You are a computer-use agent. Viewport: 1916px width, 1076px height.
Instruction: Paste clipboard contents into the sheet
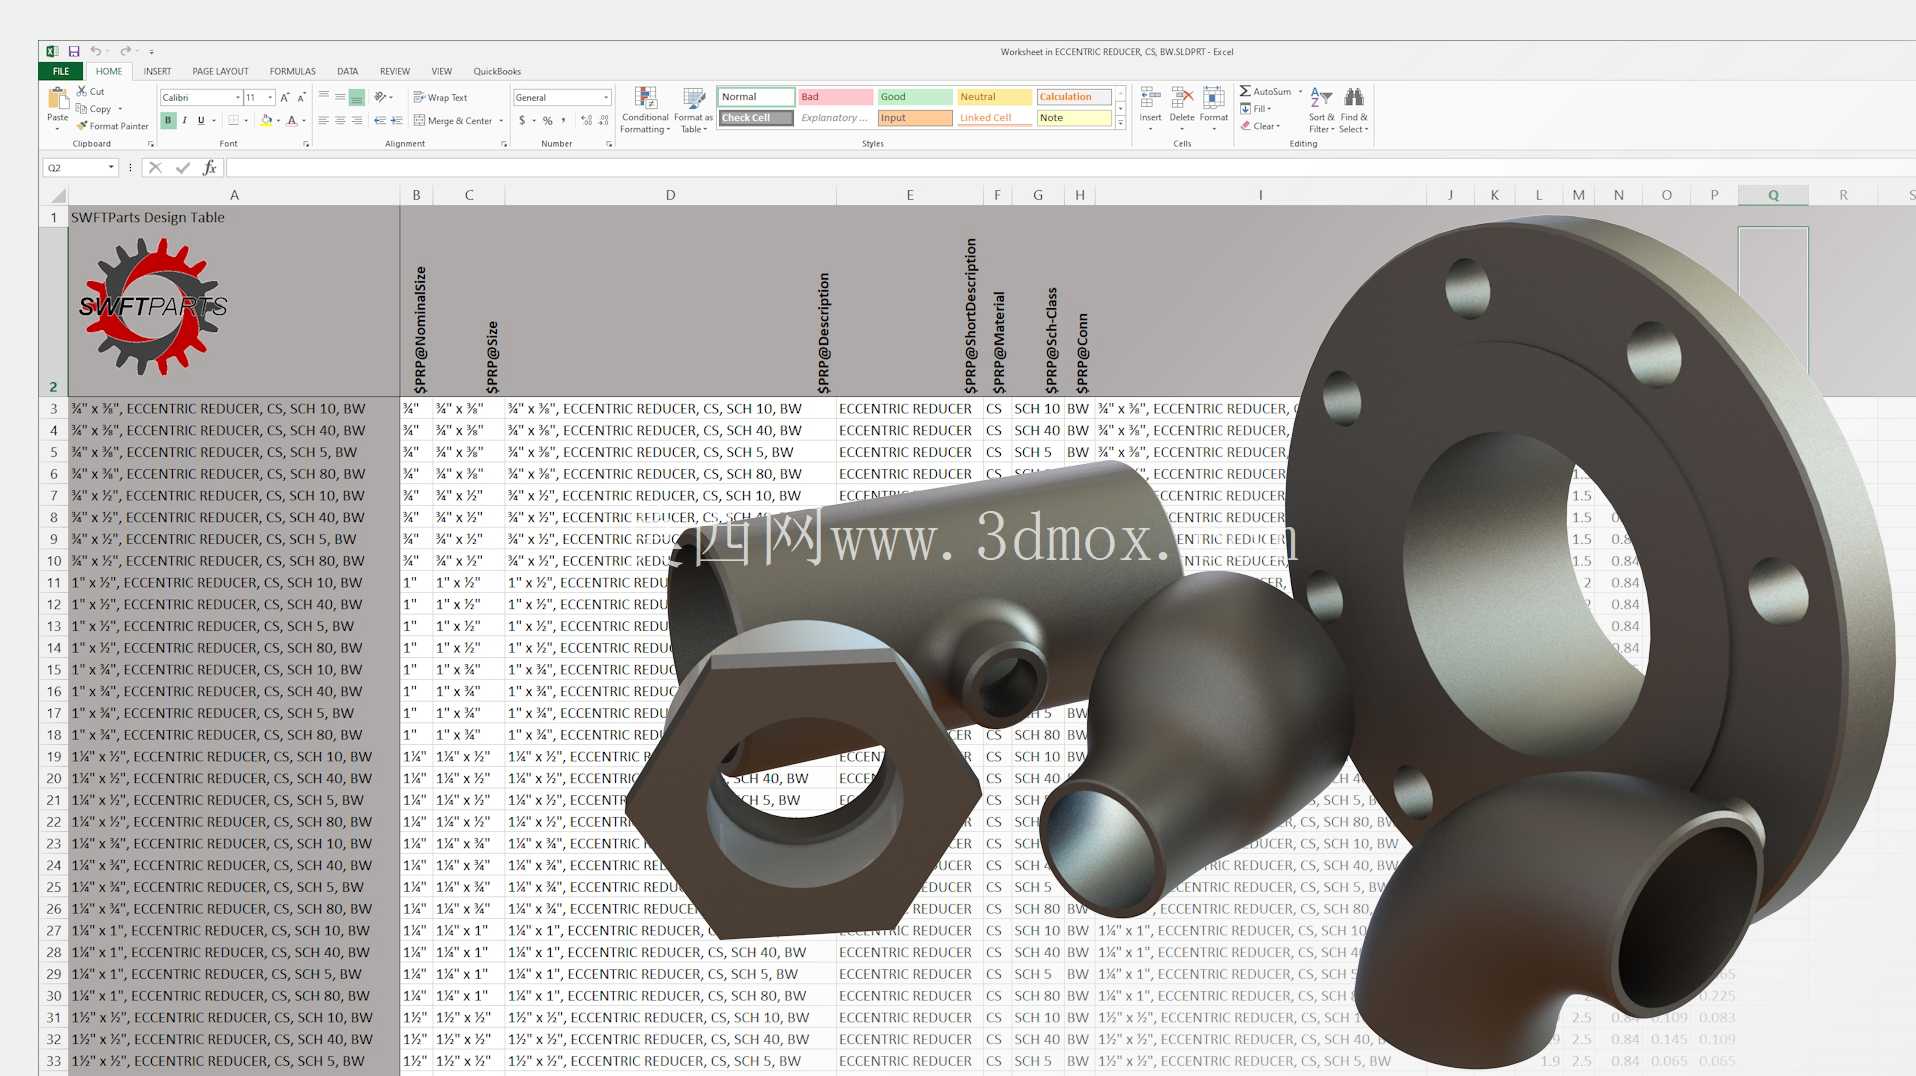[x=57, y=108]
